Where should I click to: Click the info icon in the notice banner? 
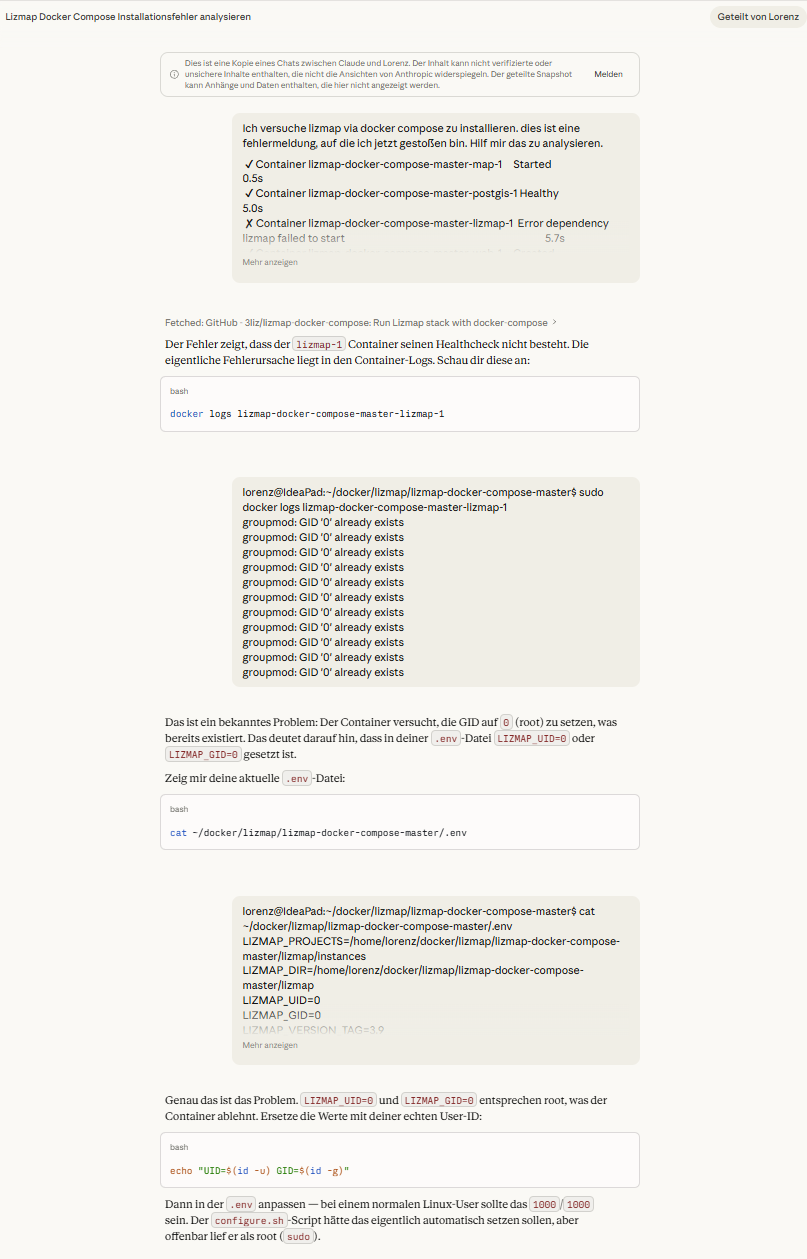[174, 74]
